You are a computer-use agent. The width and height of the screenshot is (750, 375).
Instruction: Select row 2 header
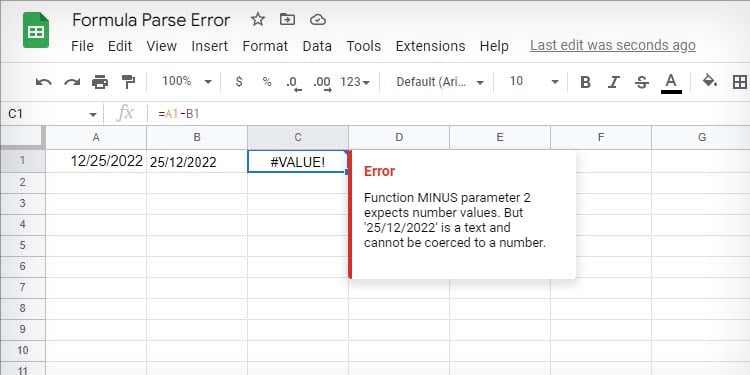pos(22,182)
